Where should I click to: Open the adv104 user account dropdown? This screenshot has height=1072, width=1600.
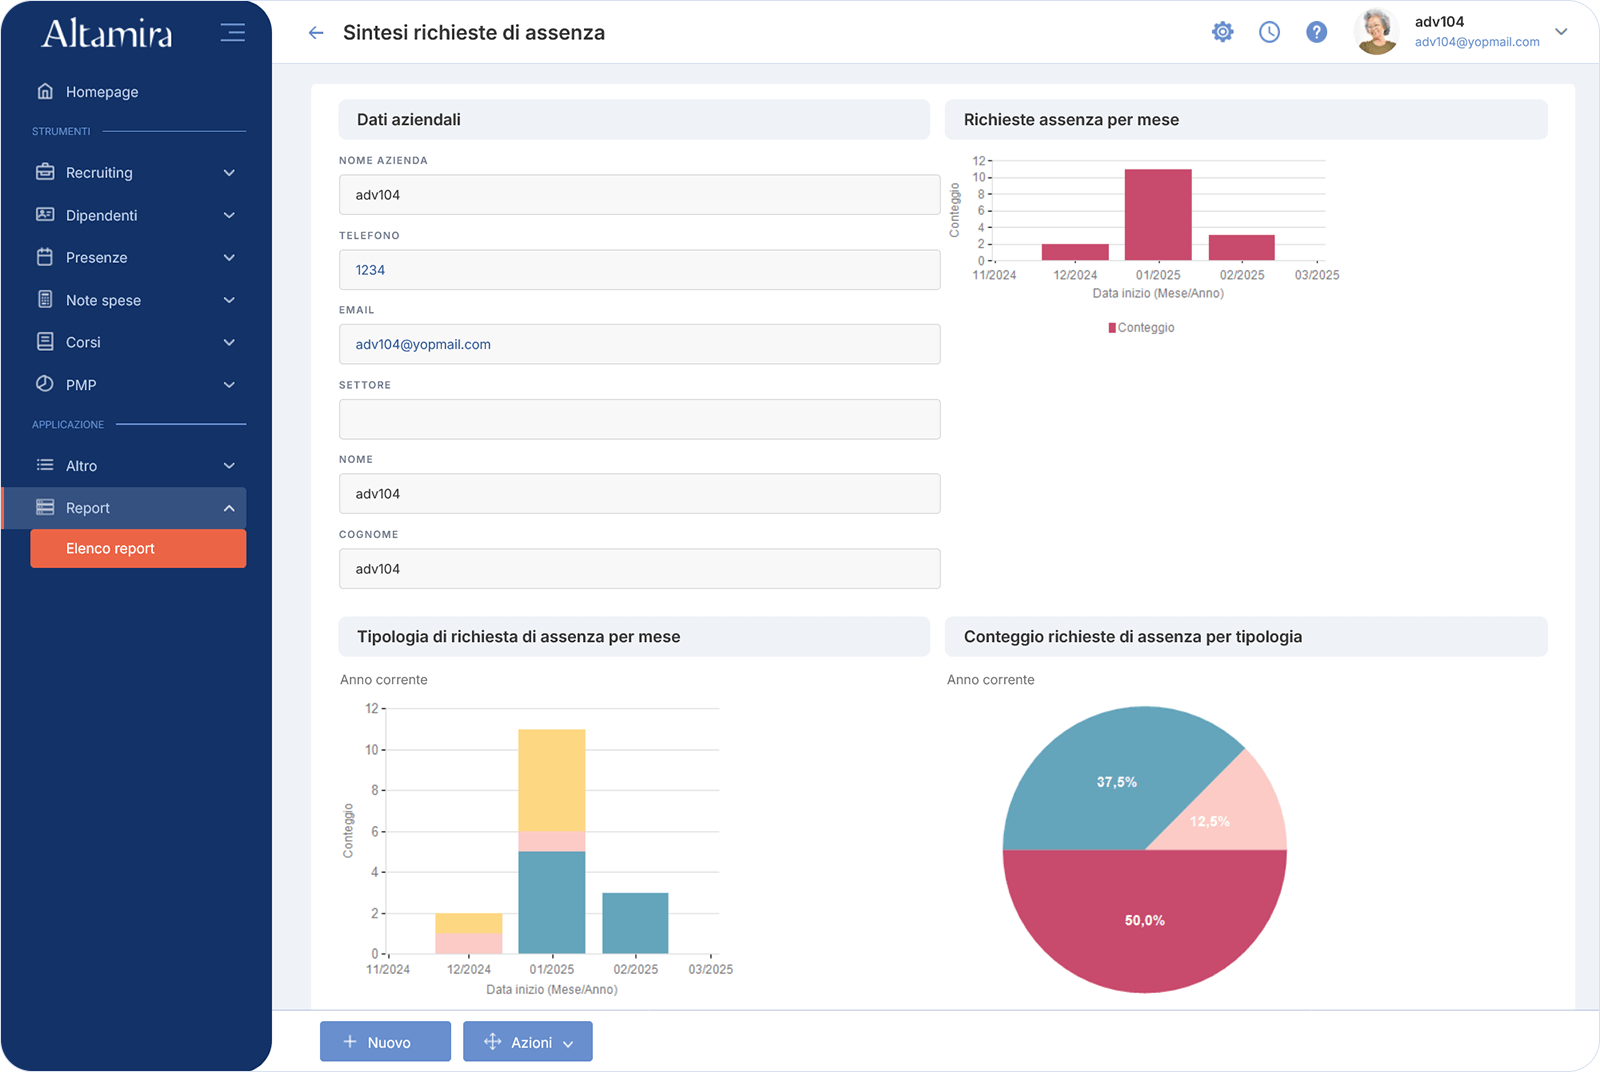[1561, 31]
